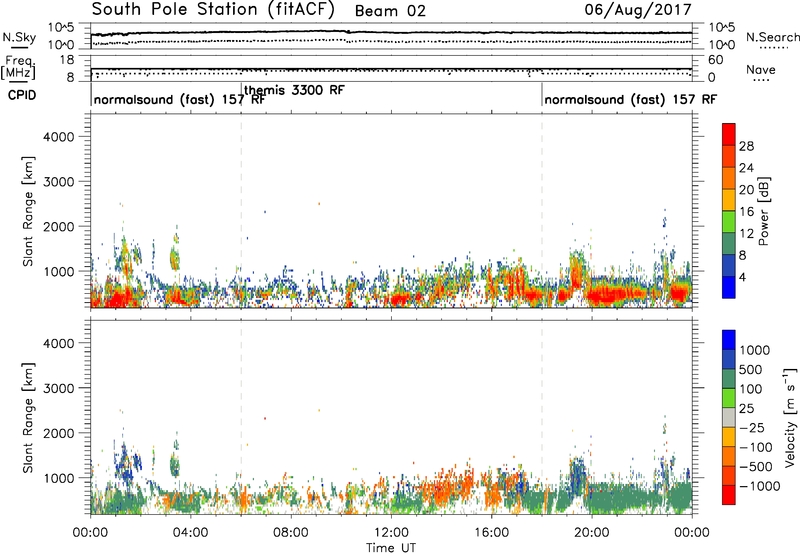The height and width of the screenshot is (554, 800).
Task: Click the '20:00' time tick label
Action: tap(591, 533)
